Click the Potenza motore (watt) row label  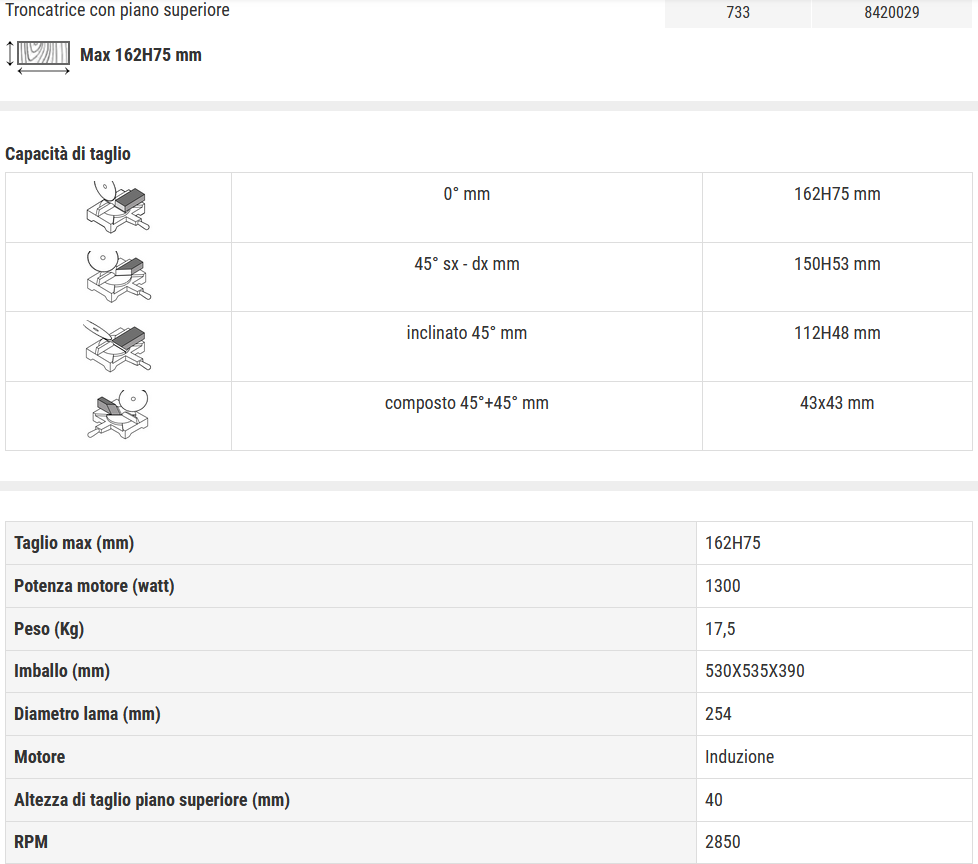[94, 586]
